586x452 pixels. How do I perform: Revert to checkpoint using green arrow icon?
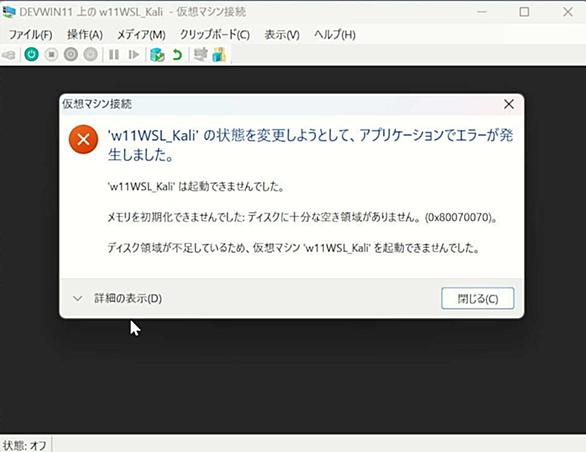[178, 55]
